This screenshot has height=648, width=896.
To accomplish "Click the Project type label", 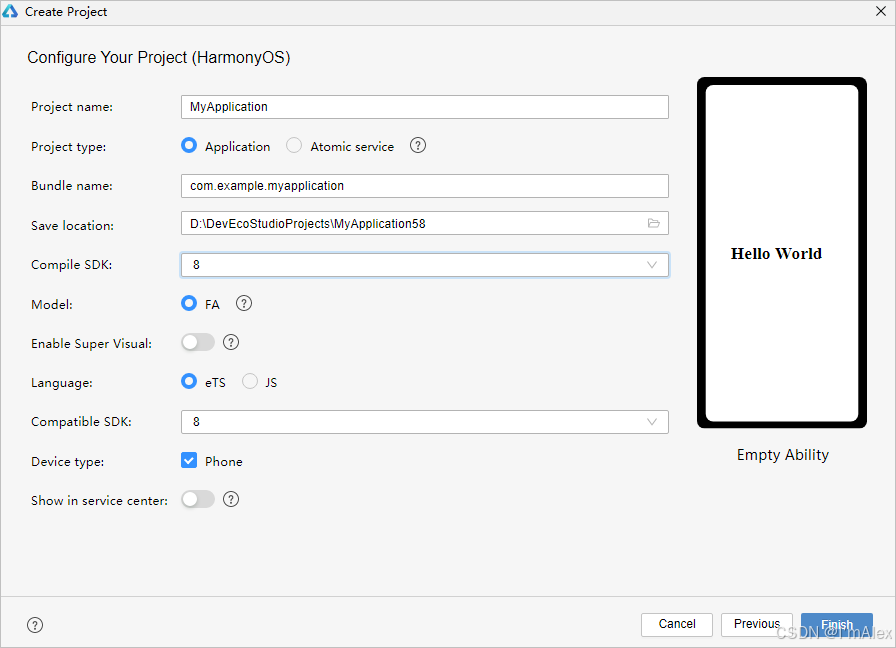I will coord(69,147).
